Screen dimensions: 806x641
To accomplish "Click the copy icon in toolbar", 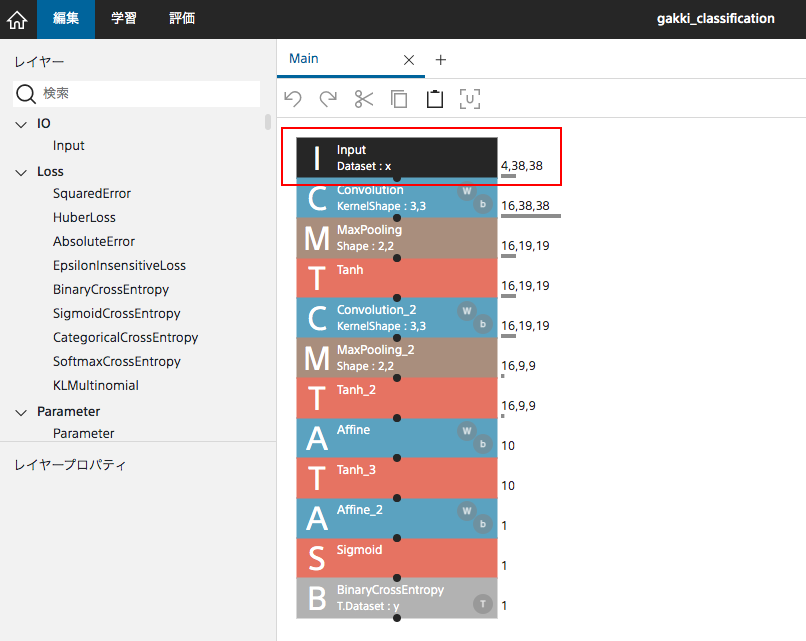I will (x=399, y=98).
